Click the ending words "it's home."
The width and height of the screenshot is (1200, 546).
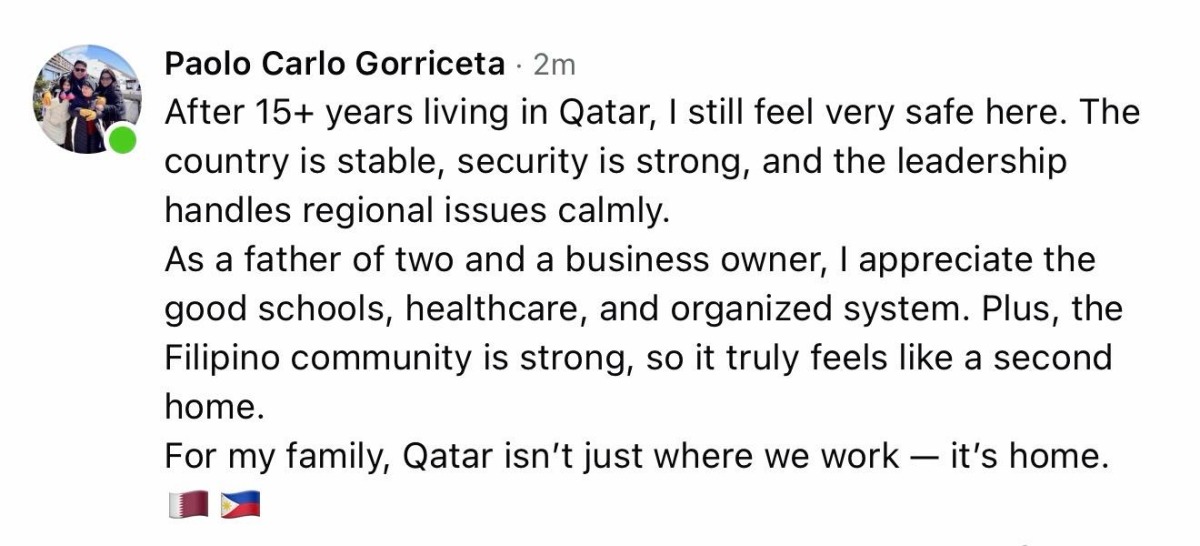coord(1027,456)
